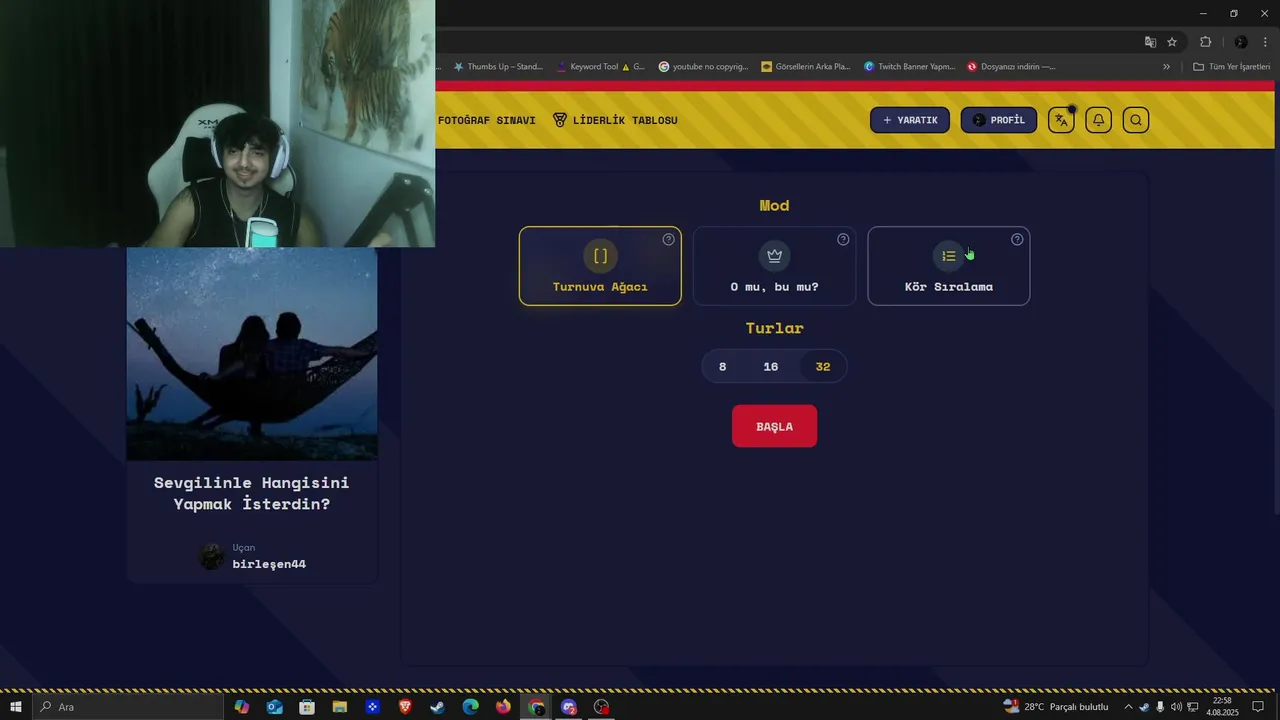Open Outlook from the taskbar
The width and height of the screenshot is (1280, 720).
tap(274, 707)
